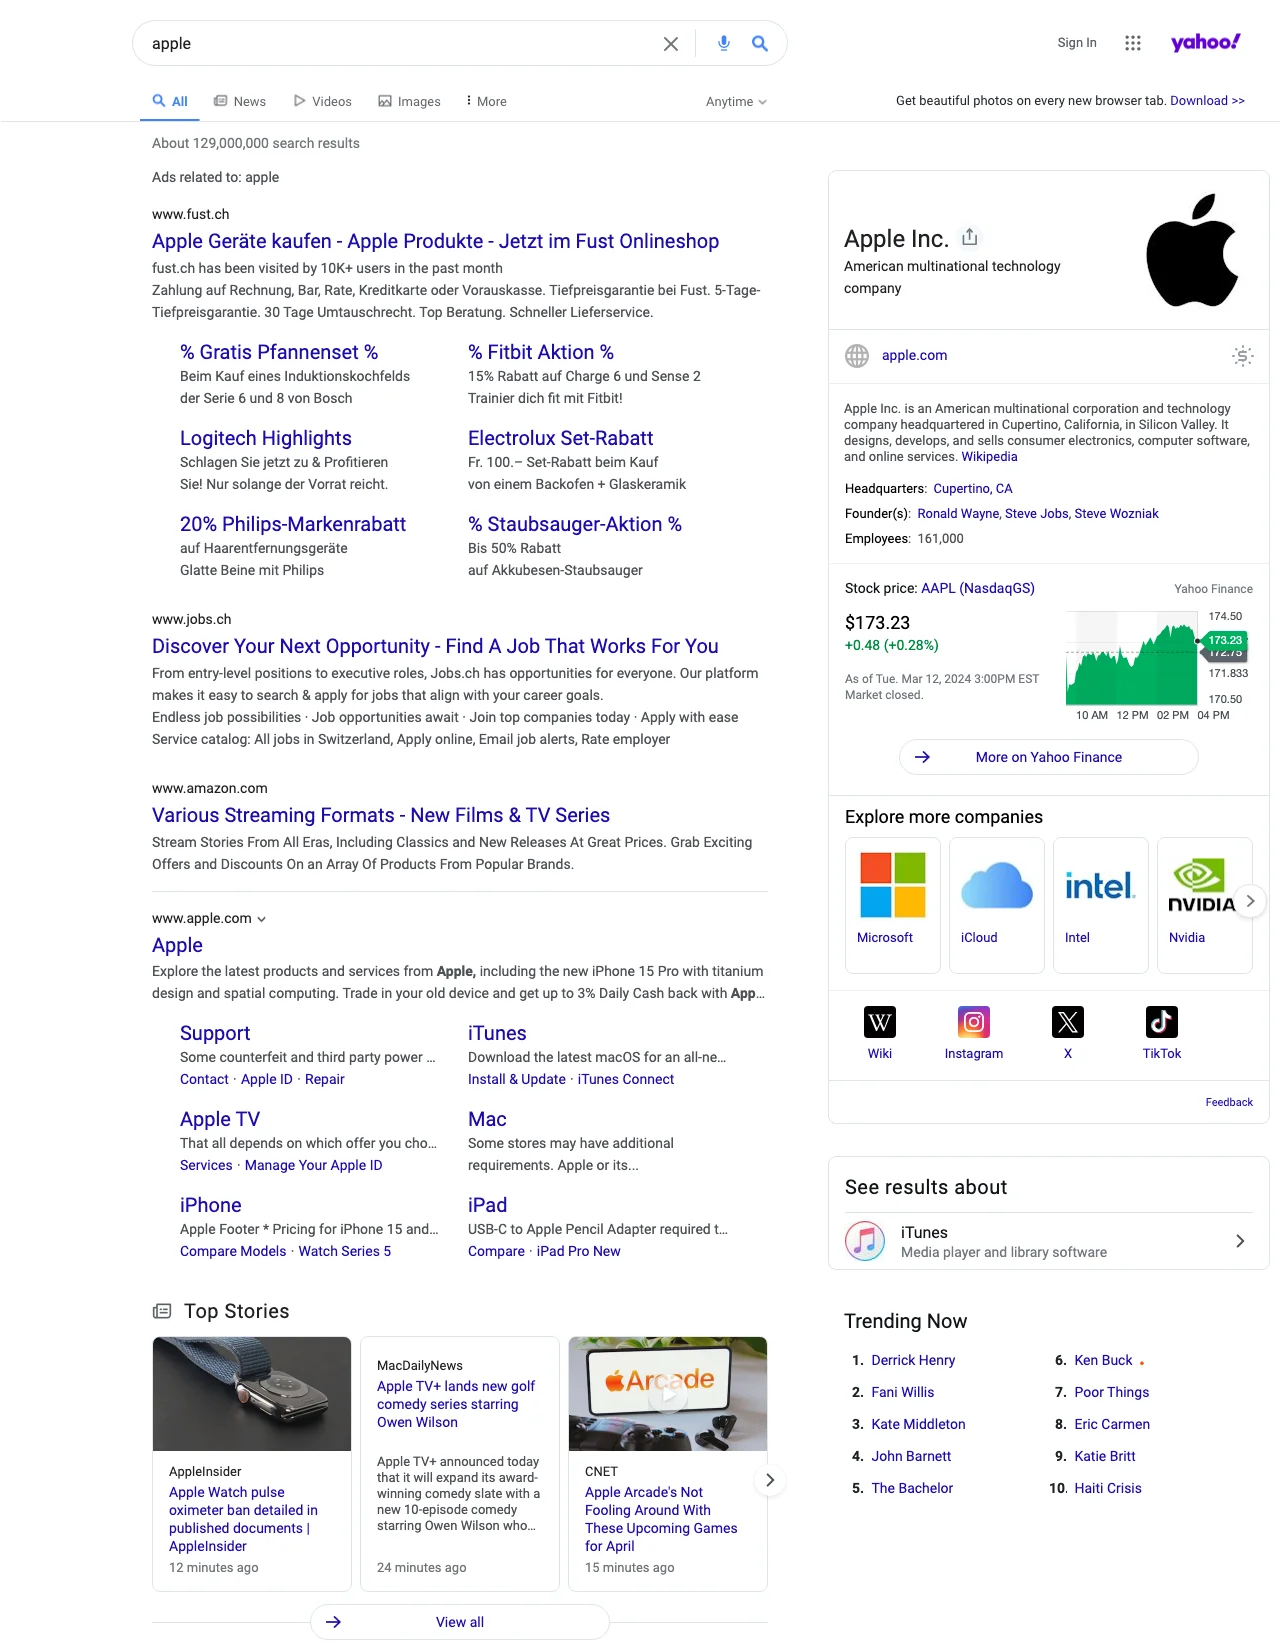
Task: Open the apple.com link in panel
Action: 914,355
